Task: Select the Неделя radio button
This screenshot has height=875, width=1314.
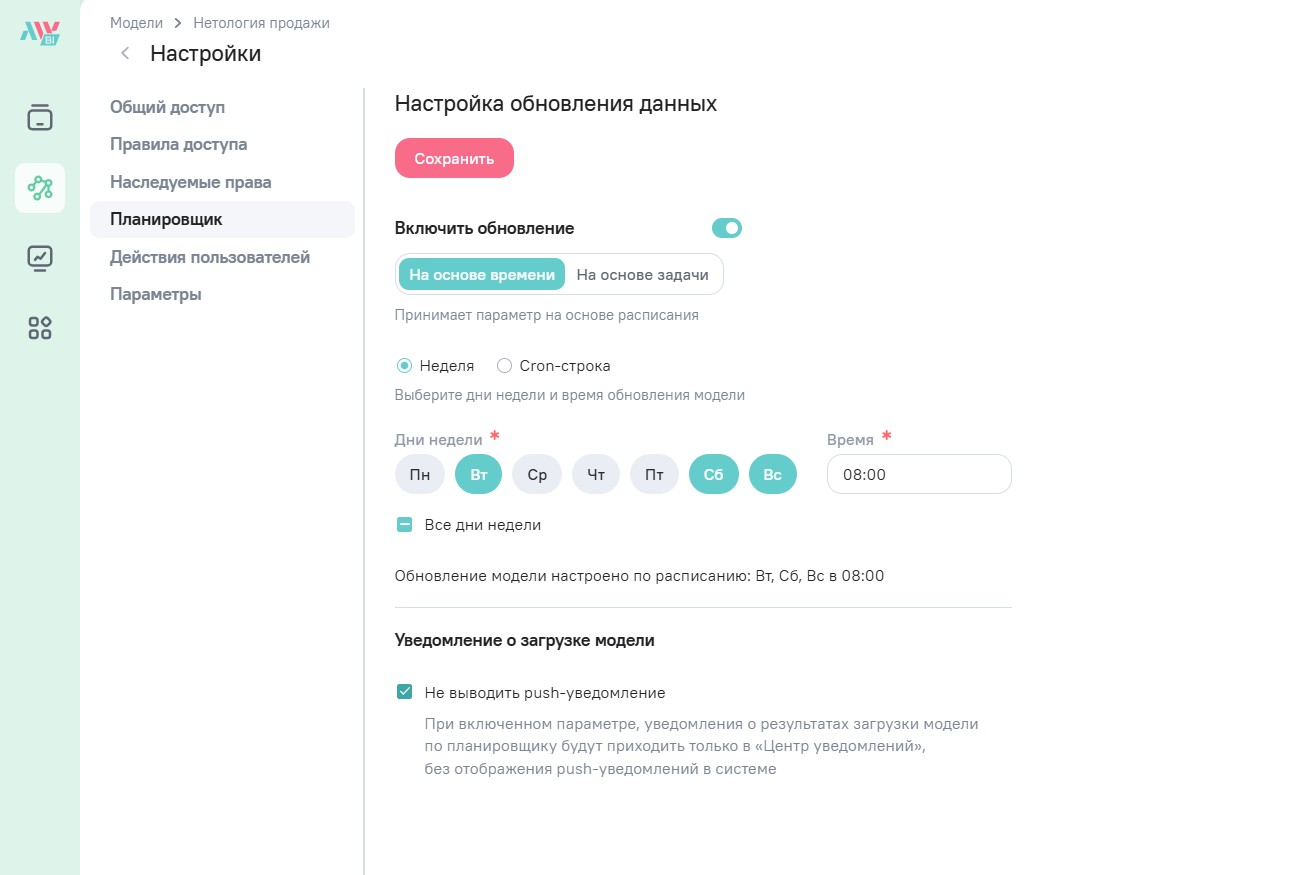Action: (405, 366)
